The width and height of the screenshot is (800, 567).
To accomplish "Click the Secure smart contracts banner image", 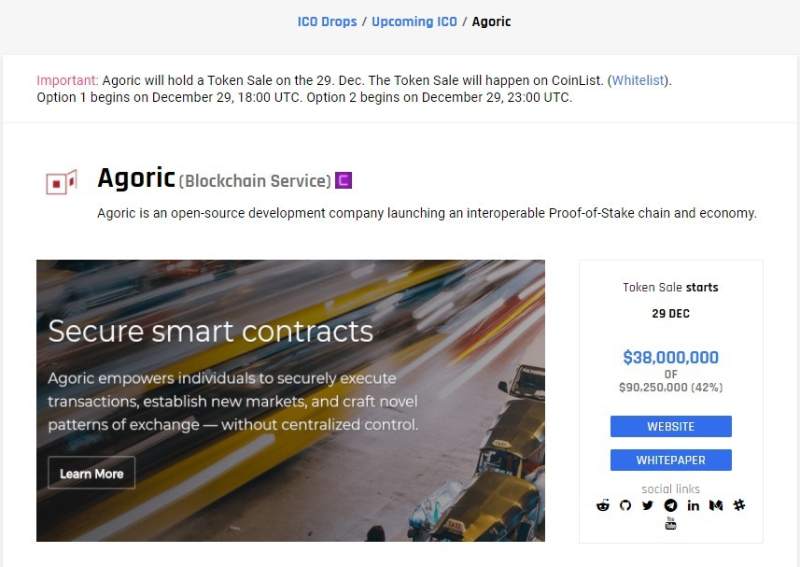I will [x=290, y=400].
